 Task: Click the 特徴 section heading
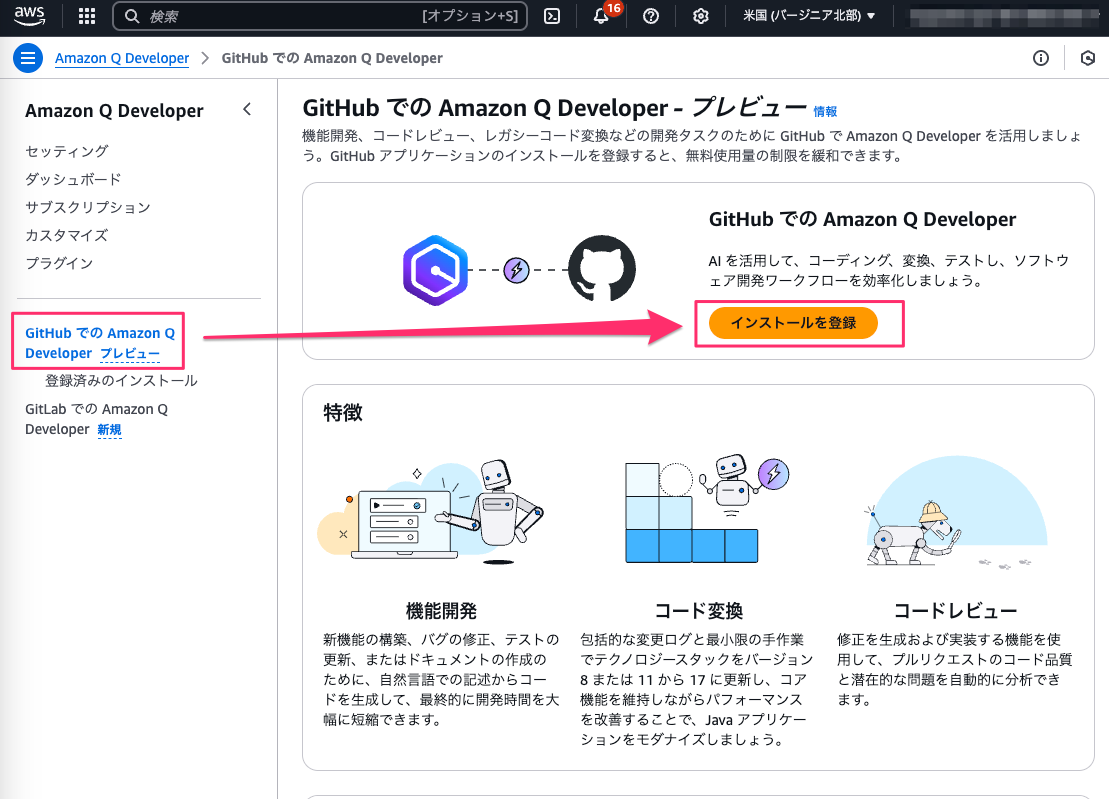[343, 412]
